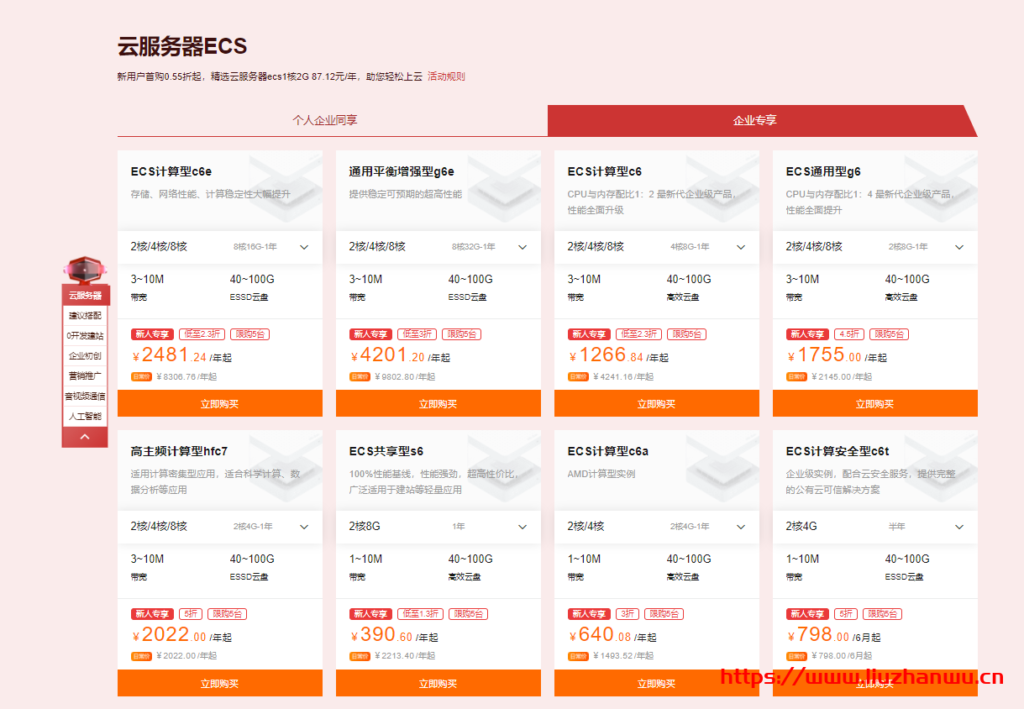Viewport: 1024px width, 709px height.
Task: Collapse the sidebar with the up arrow
Action: (x=85, y=436)
